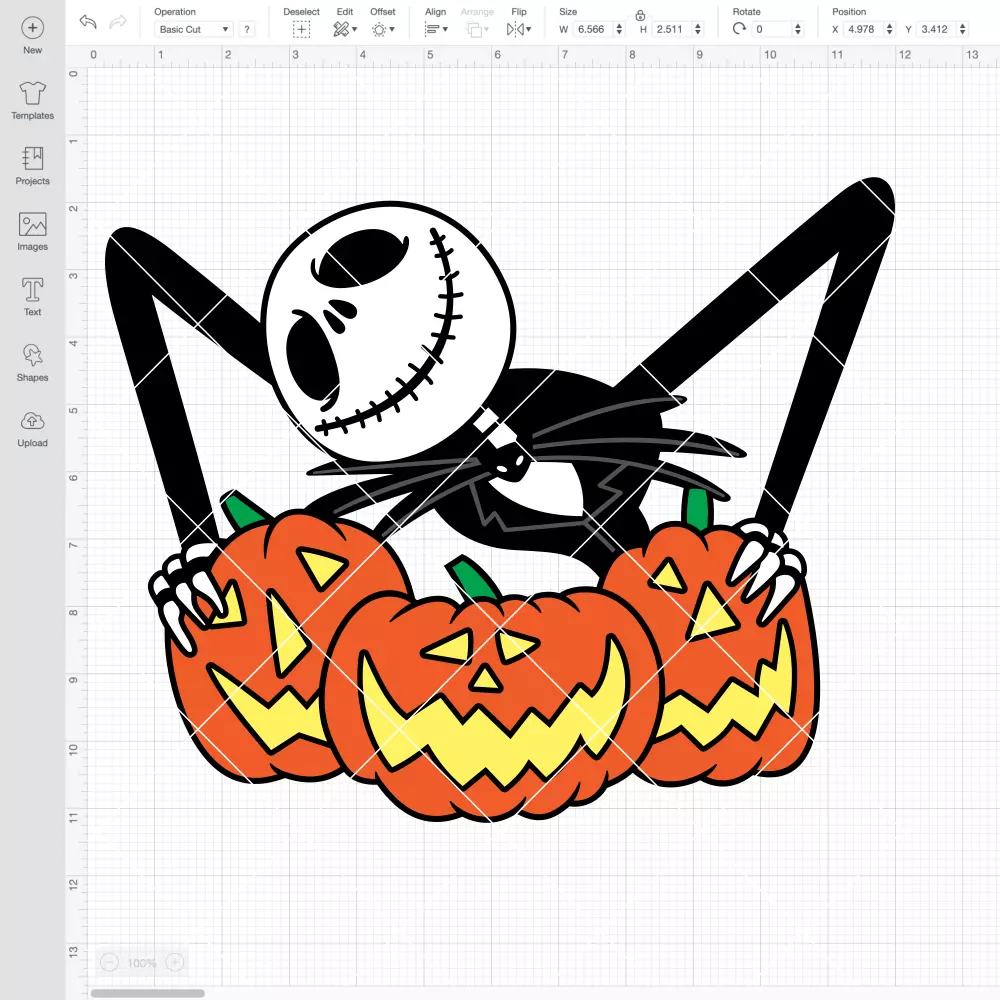
Task: Open the Shapes panel
Action: click(x=33, y=363)
